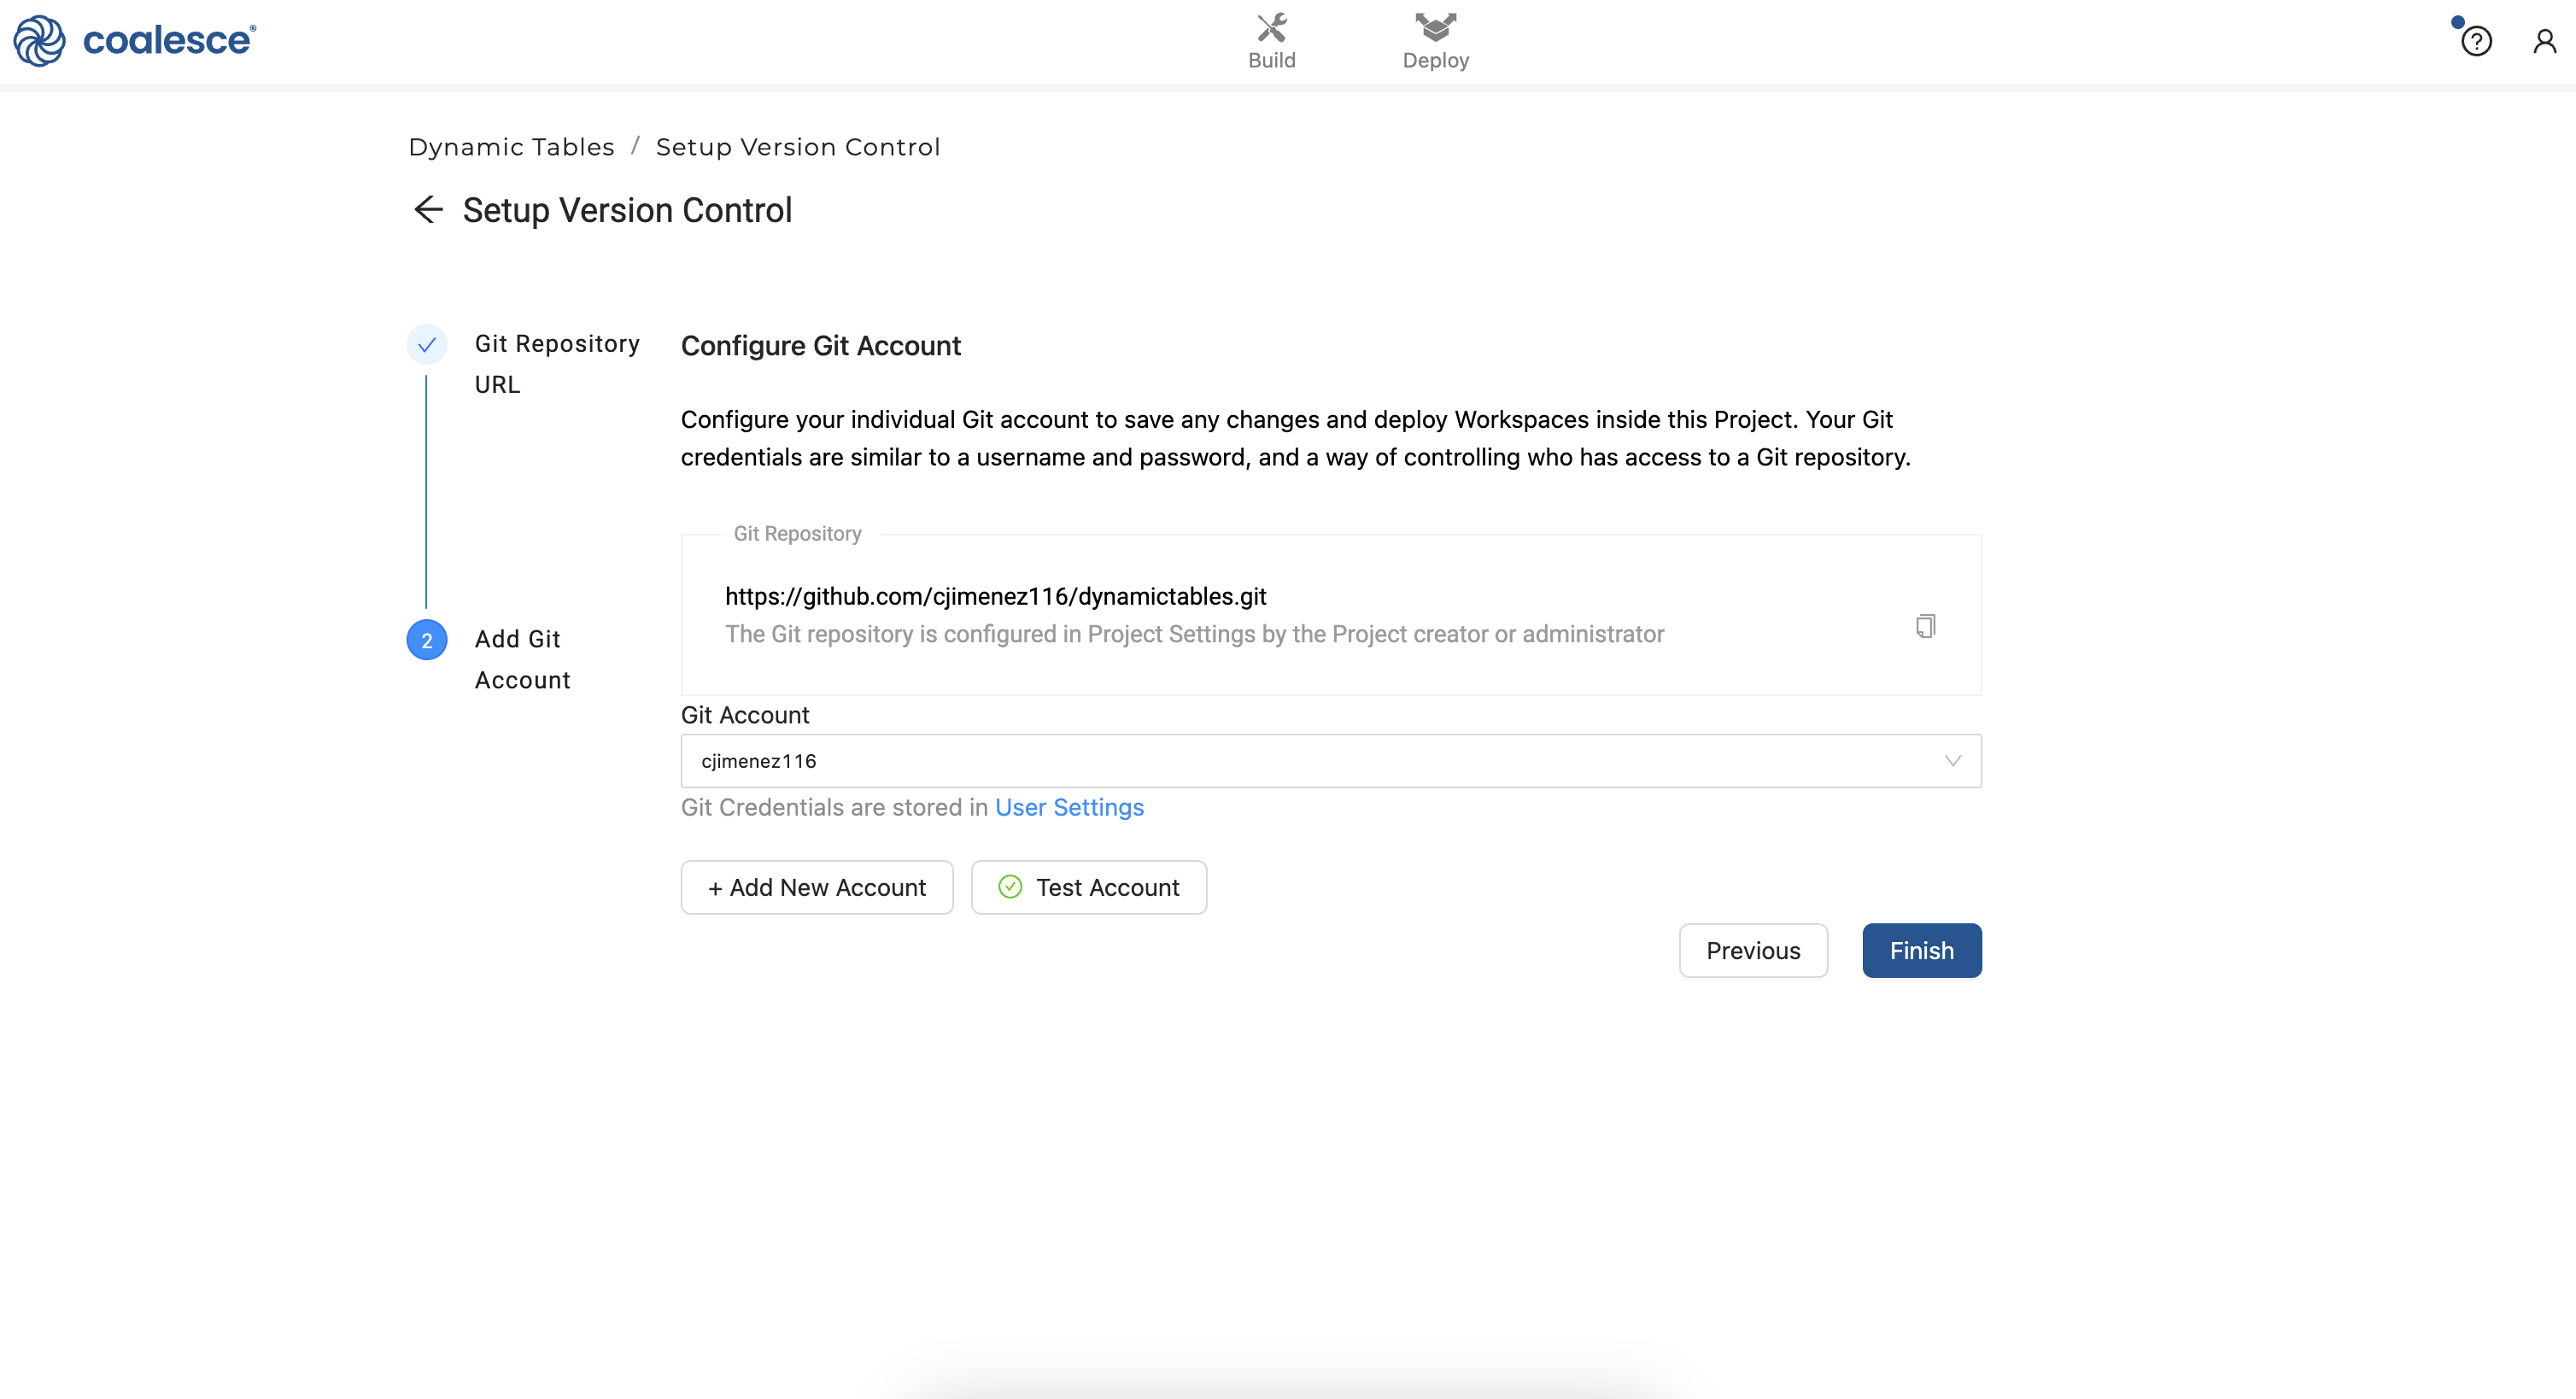Go to Dynamic Tables breadcrumb
The image size is (2576, 1399).
click(x=511, y=147)
